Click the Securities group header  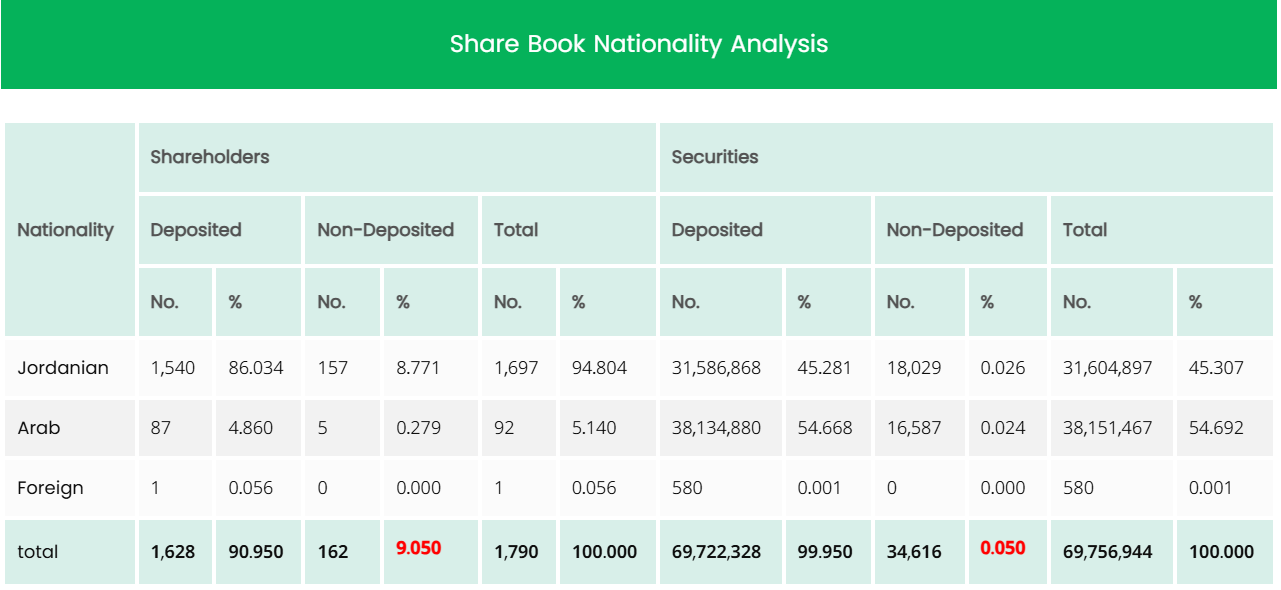(715, 157)
